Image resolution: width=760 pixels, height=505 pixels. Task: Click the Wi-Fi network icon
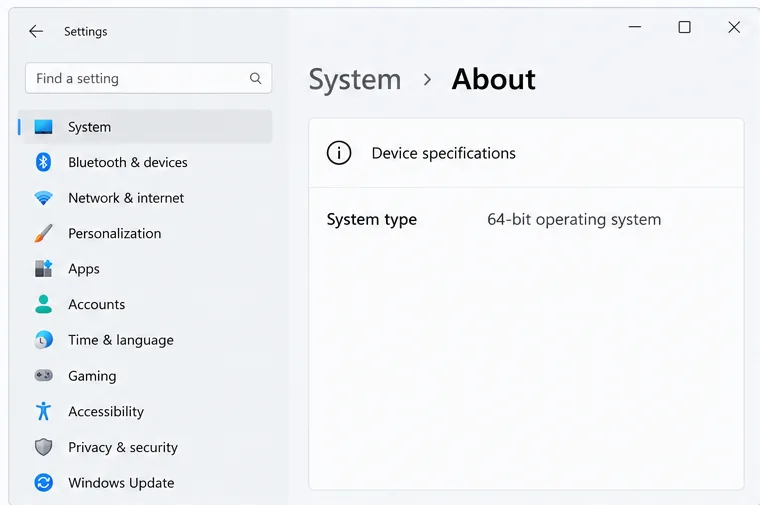(x=43, y=198)
